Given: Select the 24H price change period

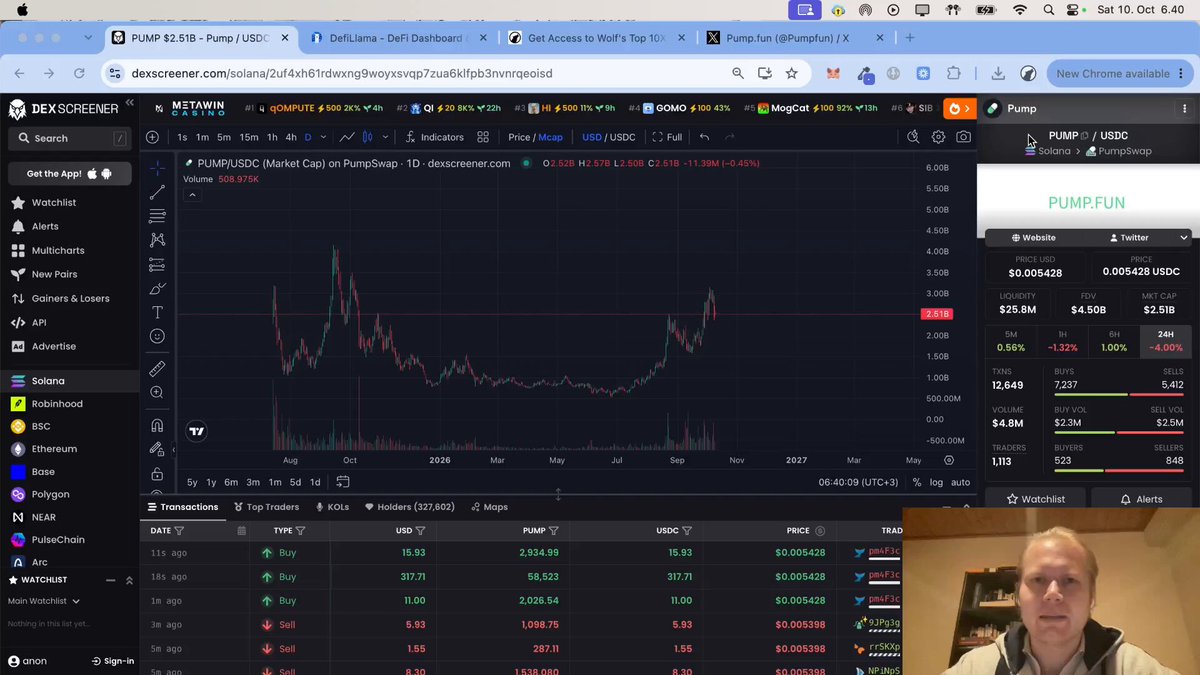Looking at the screenshot, I should point(1166,341).
